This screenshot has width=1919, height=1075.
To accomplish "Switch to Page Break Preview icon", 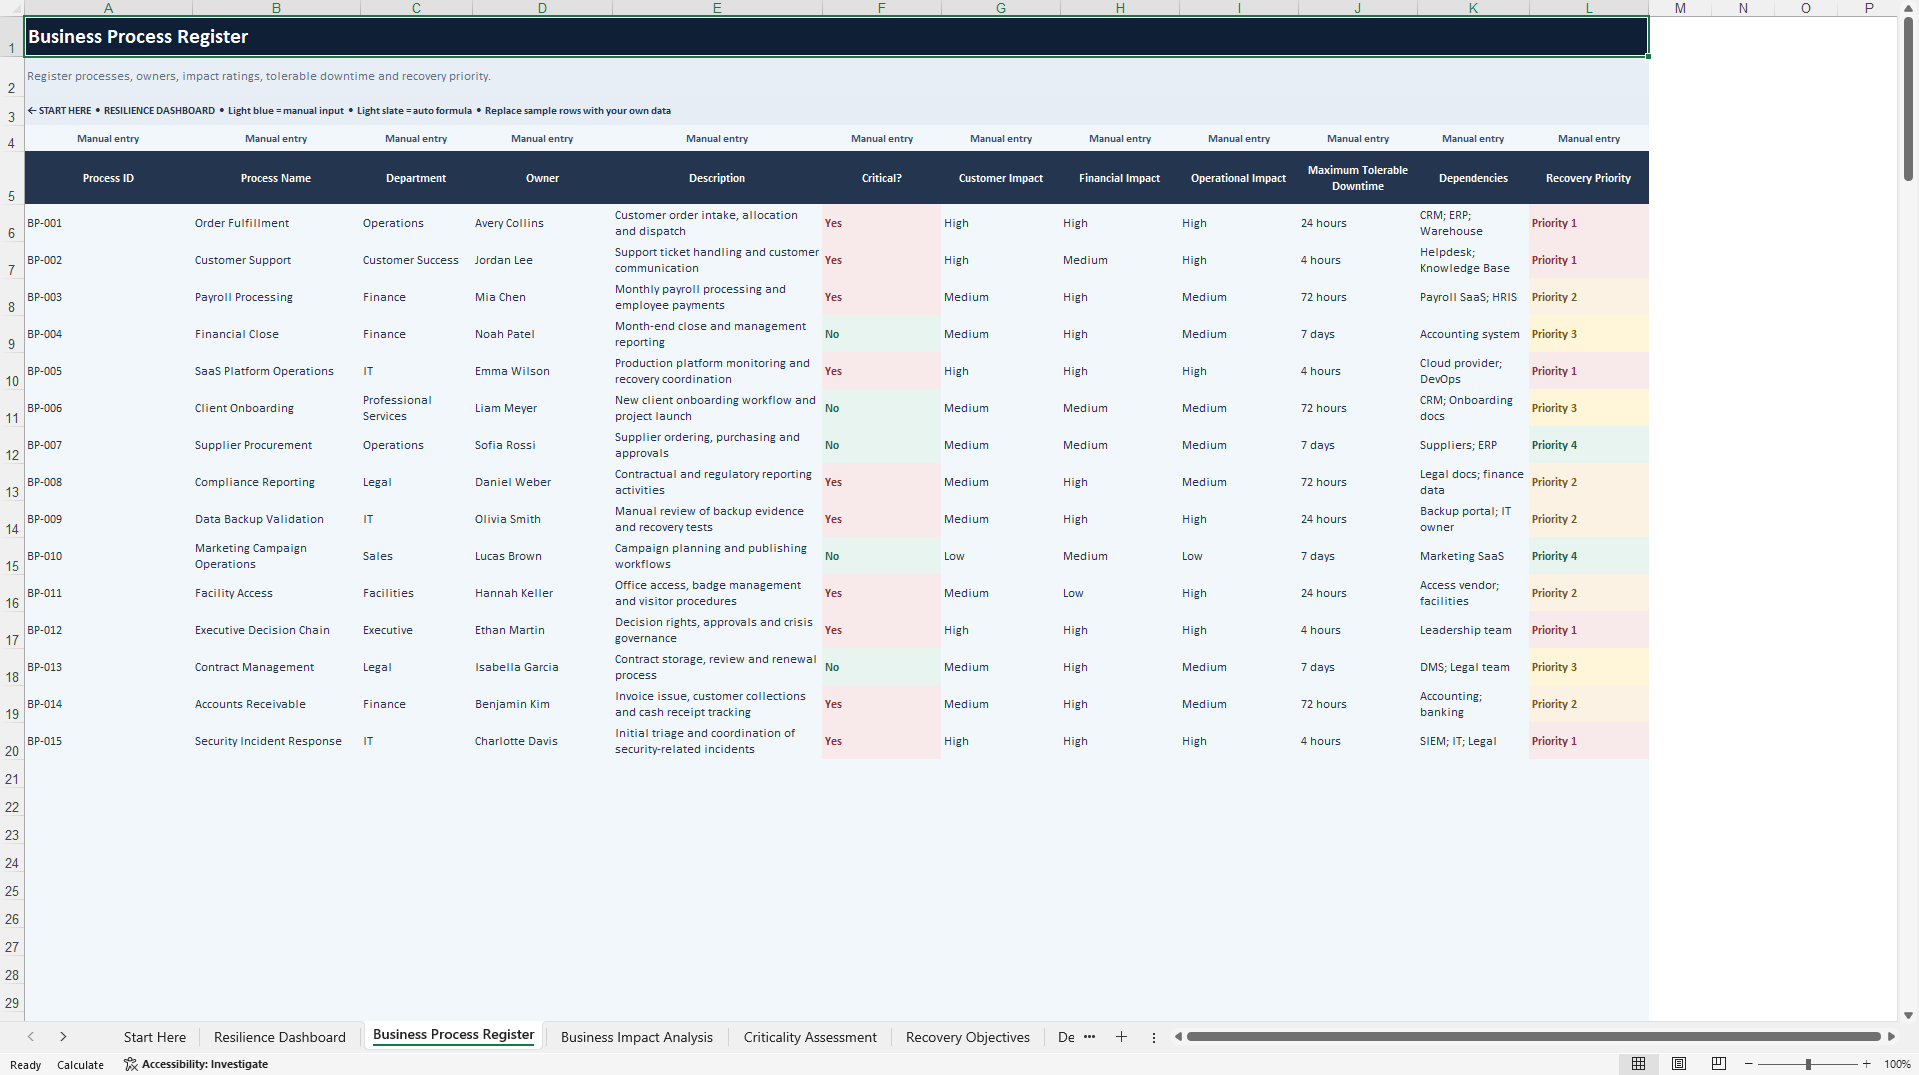I will pos(1718,1064).
